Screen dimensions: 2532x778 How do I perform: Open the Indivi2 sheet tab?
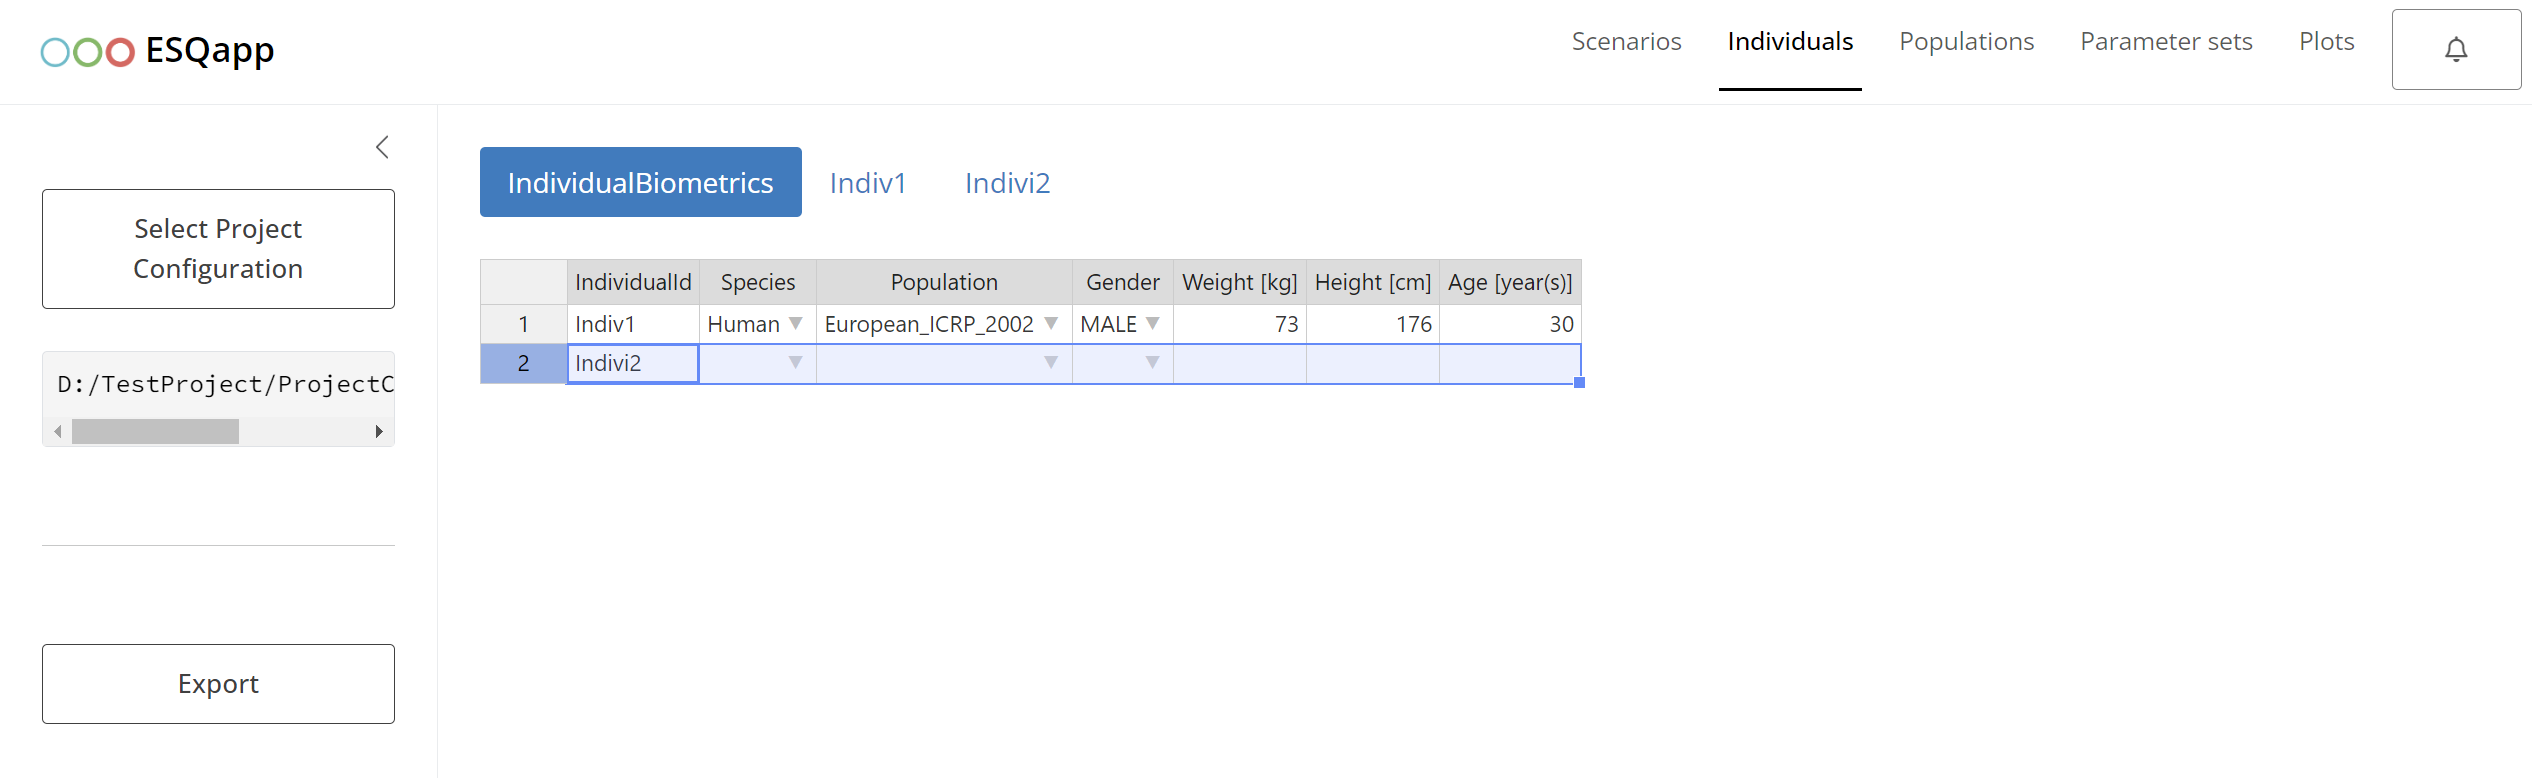coord(1007,183)
